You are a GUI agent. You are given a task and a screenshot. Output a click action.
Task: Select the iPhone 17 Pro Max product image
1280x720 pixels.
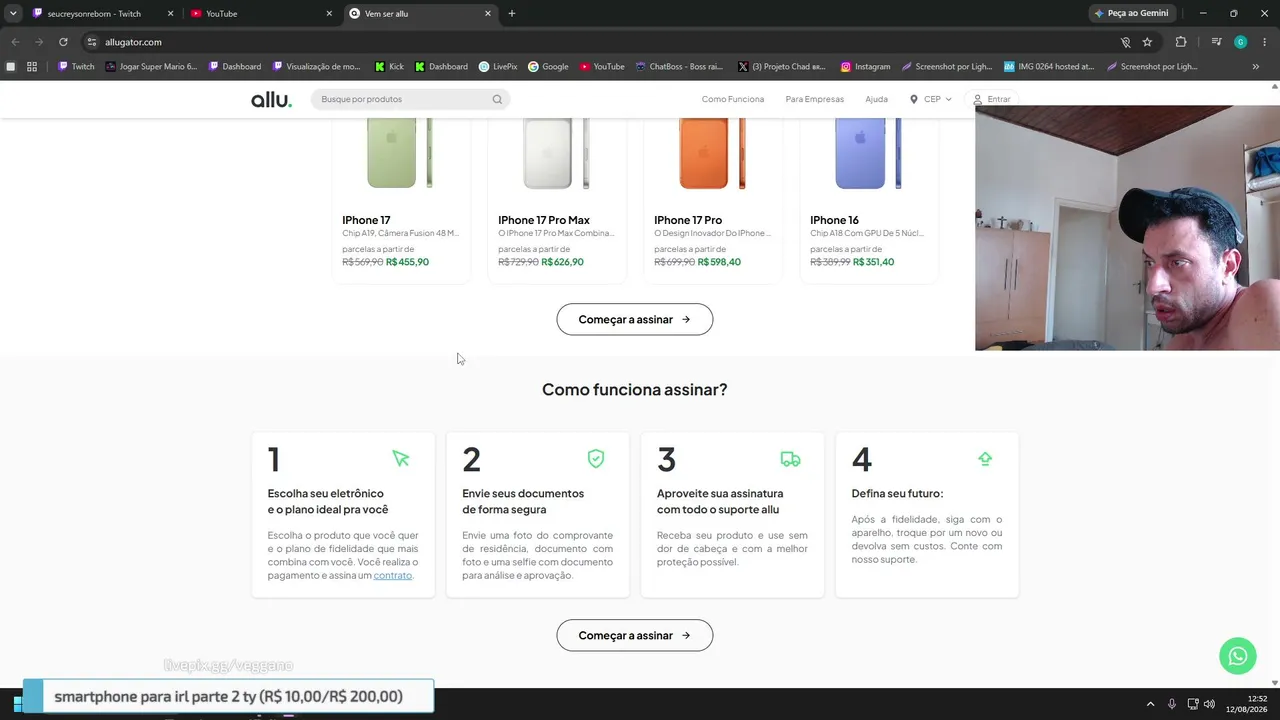pyautogui.click(x=556, y=153)
